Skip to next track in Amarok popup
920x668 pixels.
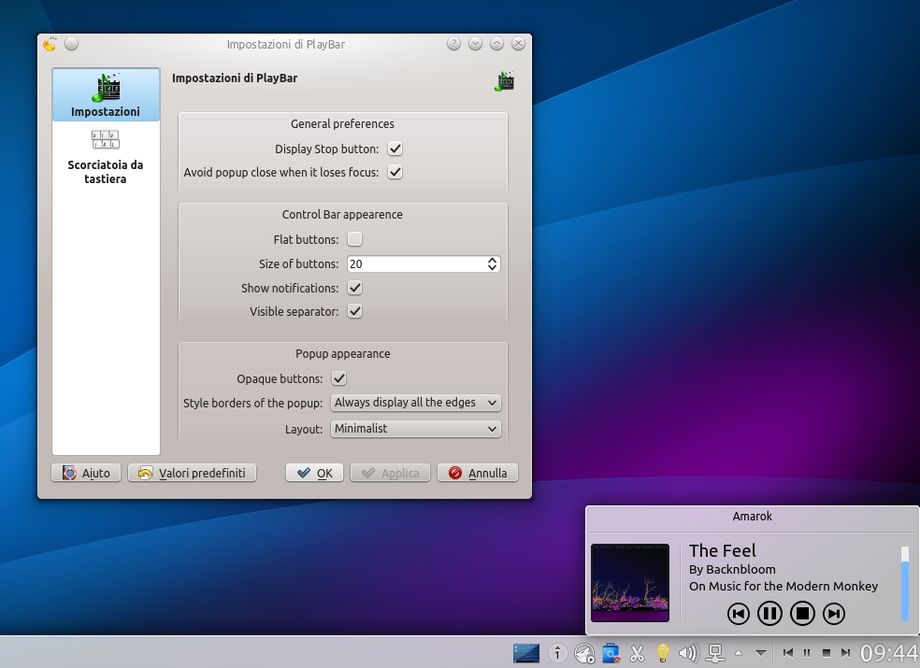[834, 613]
